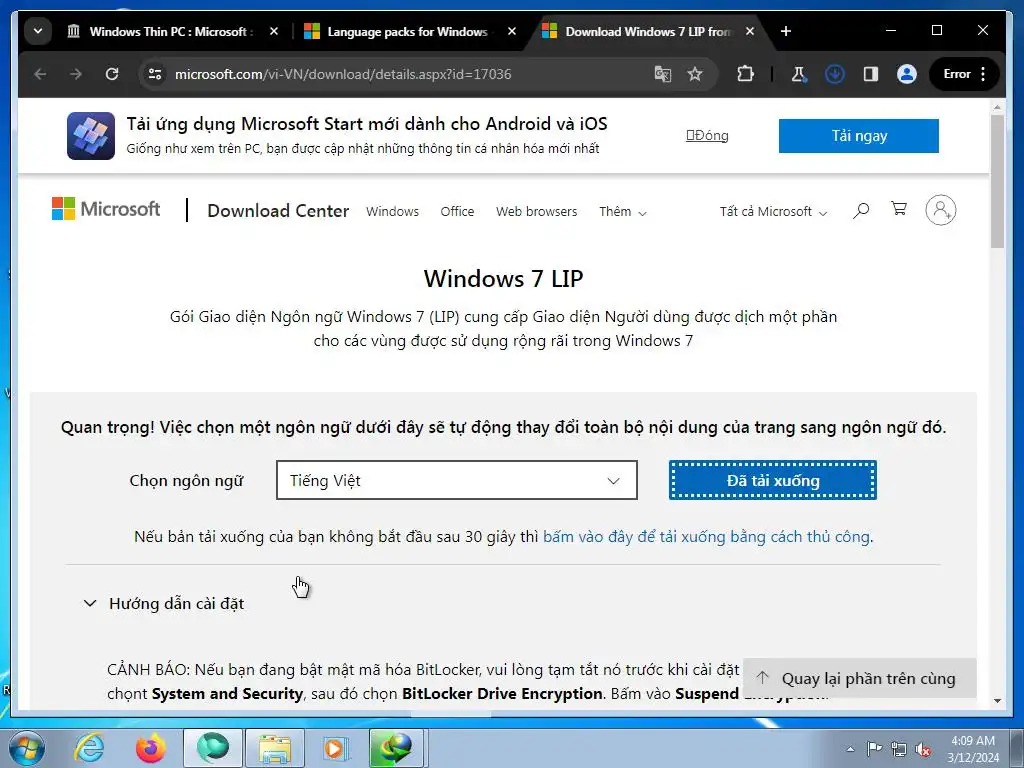Open the Error menu button

click(x=964, y=74)
